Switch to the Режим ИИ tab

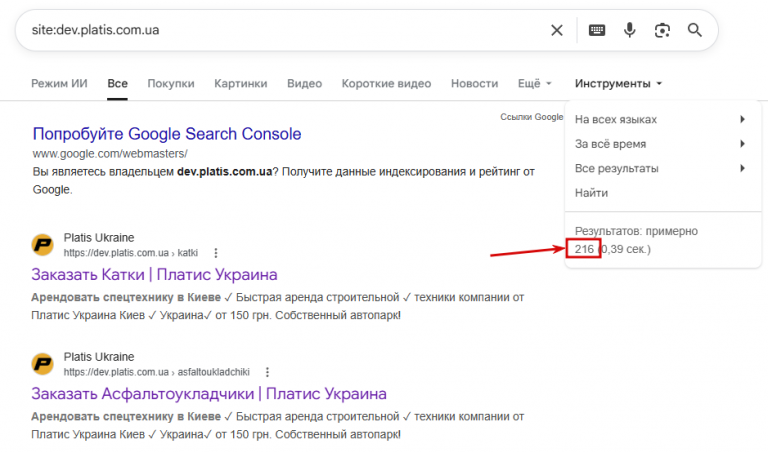[59, 83]
